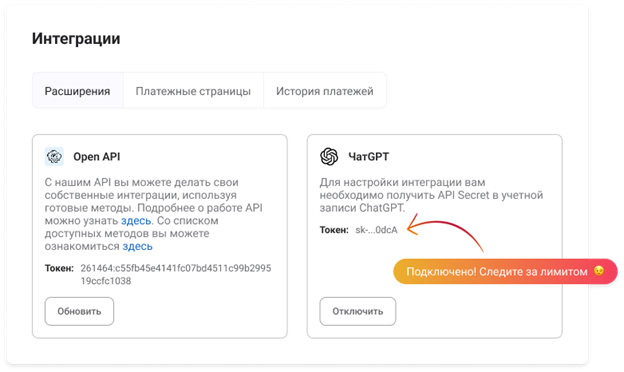
Task: Click the ChatGPT API Secret description text
Action: [x=431, y=195]
